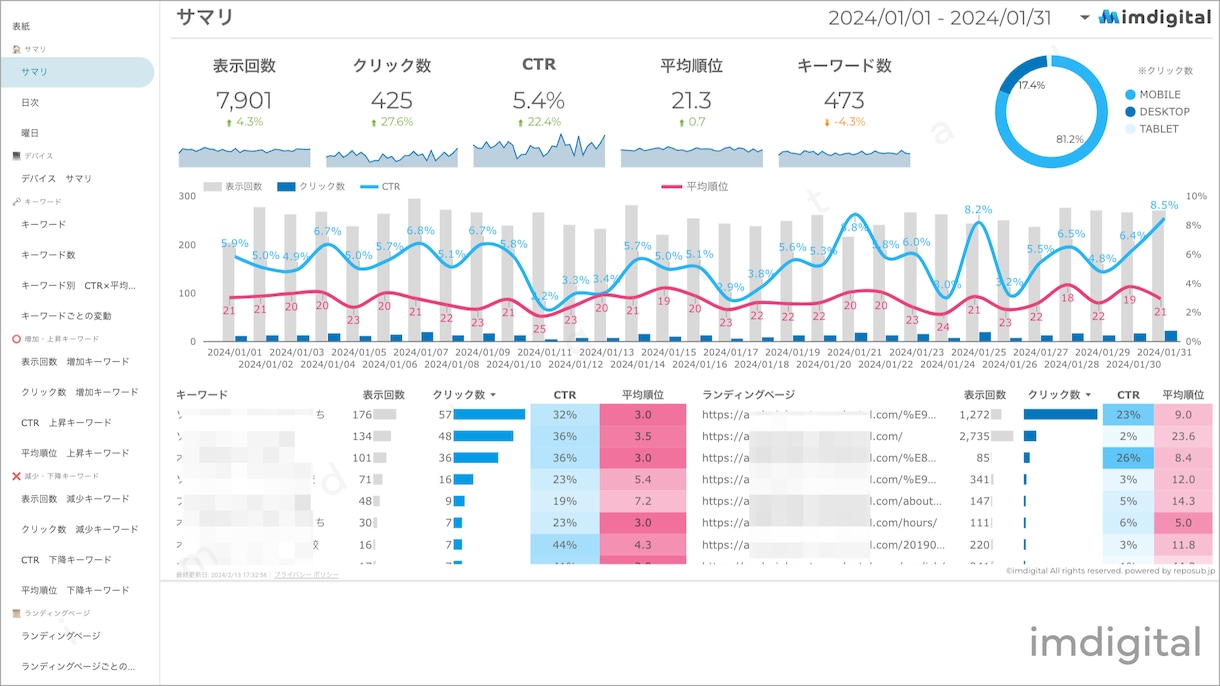Open the landing page URL ending in /about

pyautogui.click(x=821, y=501)
